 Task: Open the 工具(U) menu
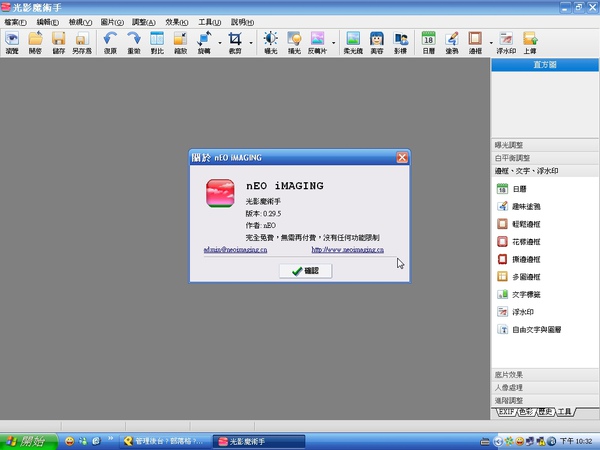click(x=209, y=22)
